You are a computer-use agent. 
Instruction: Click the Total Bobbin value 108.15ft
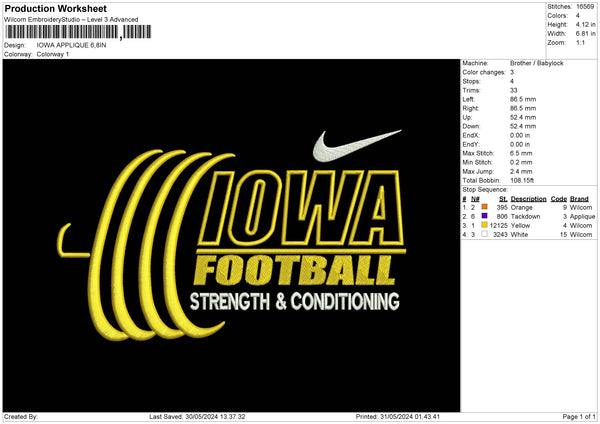522,180
